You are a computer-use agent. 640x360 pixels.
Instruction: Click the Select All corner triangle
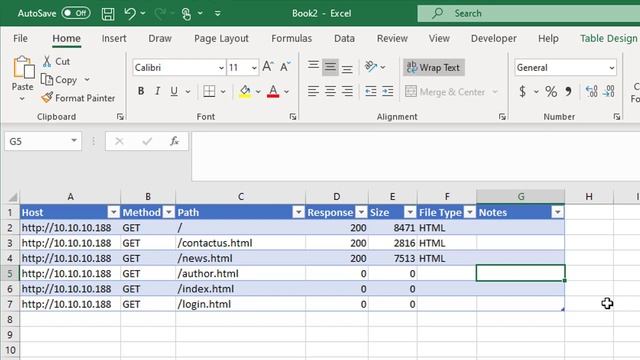pyautogui.click(x=12, y=198)
